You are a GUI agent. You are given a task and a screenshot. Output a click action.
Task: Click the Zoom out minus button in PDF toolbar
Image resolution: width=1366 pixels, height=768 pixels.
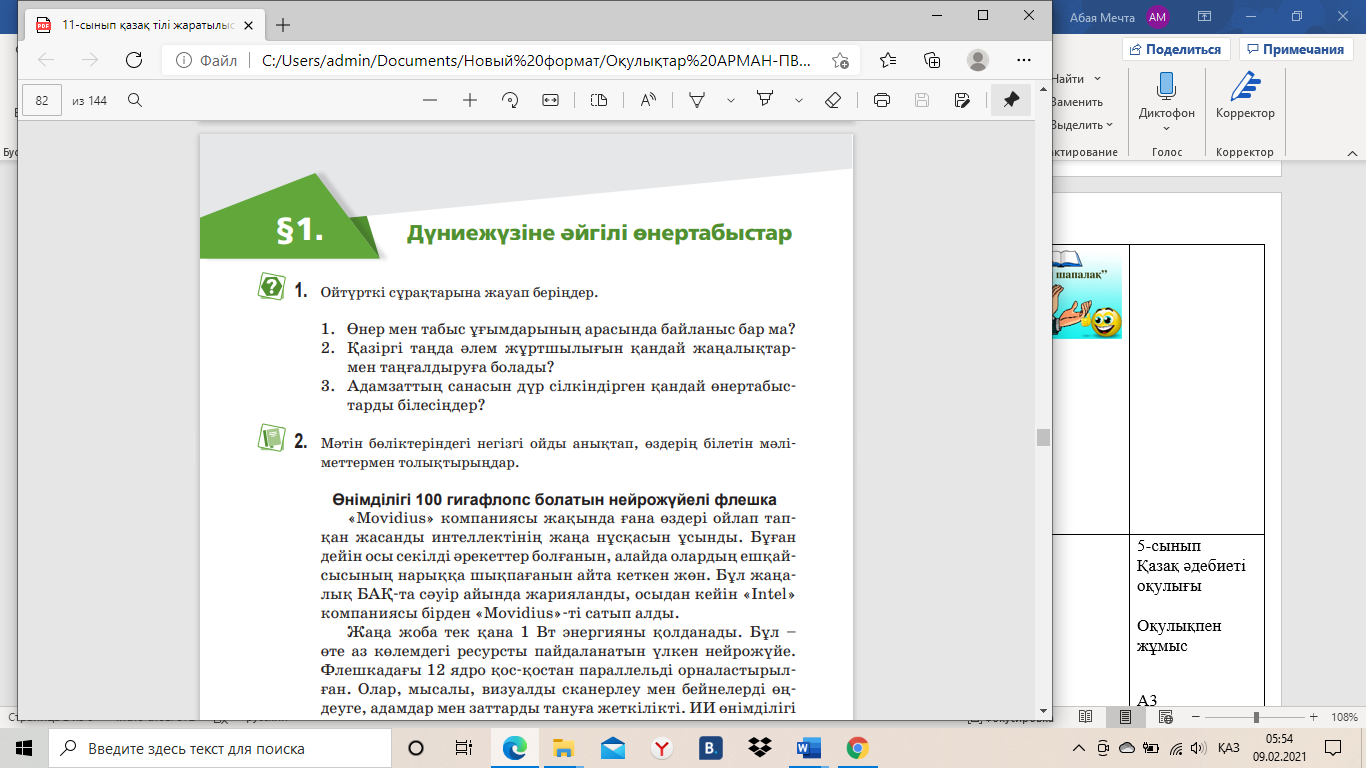pos(430,100)
